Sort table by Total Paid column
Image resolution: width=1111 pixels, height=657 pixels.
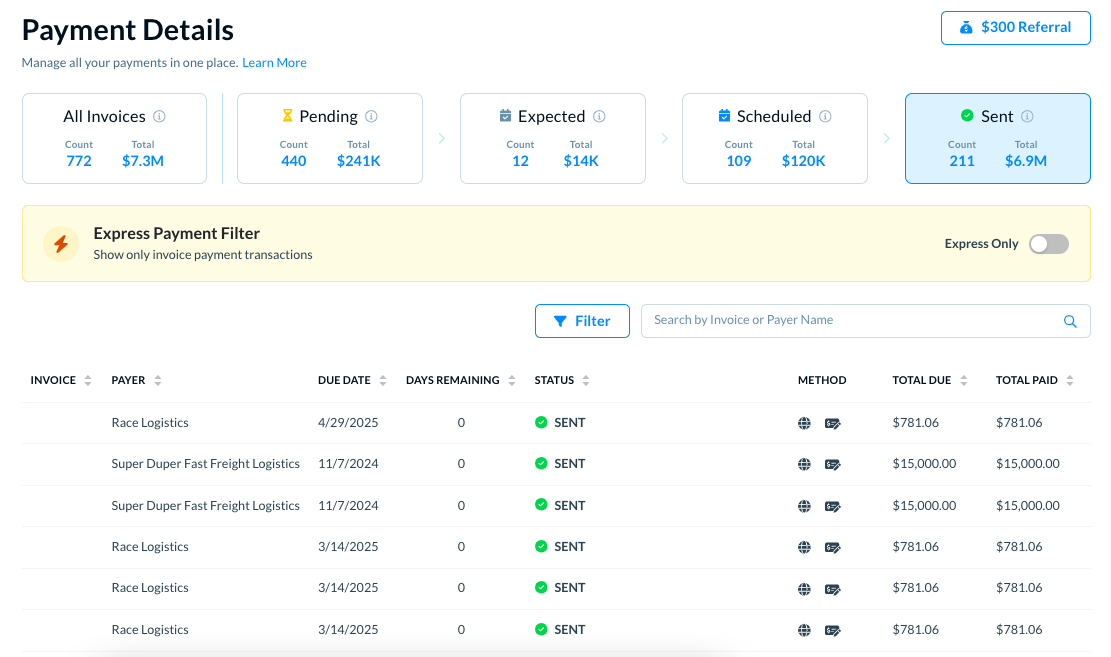pyautogui.click(x=1070, y=381)
